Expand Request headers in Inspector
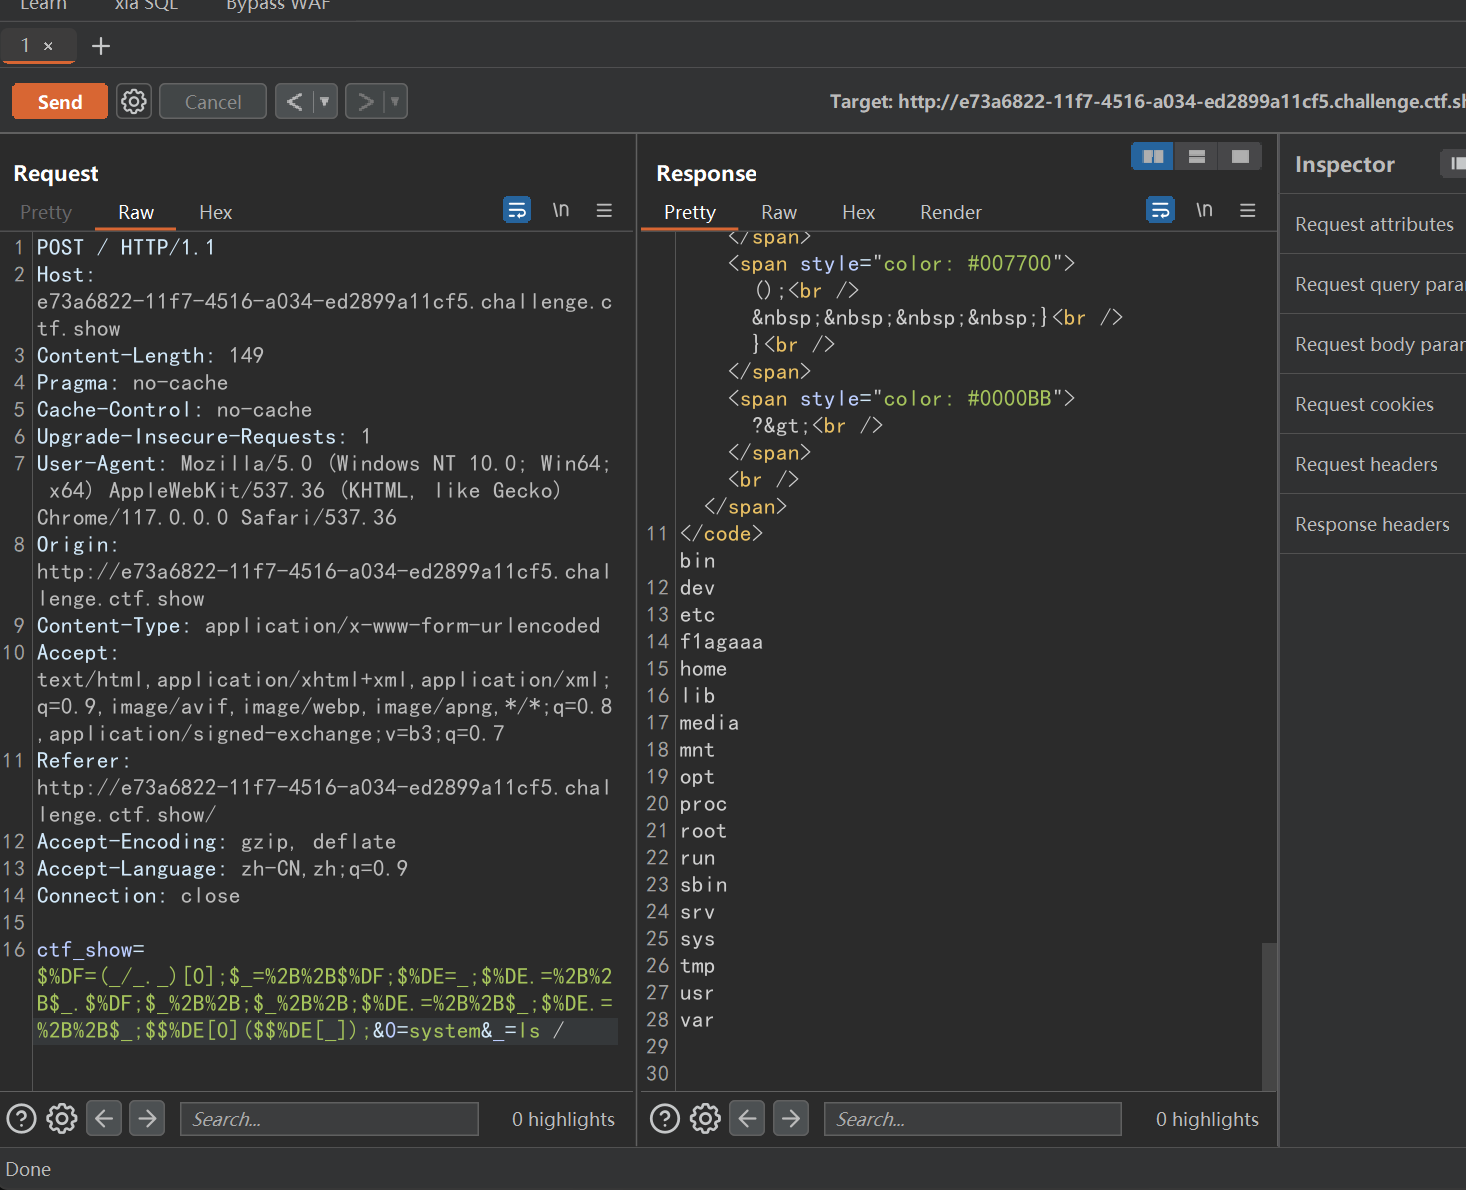This screenshot has width=1466, height=1190. (1373, 464)
